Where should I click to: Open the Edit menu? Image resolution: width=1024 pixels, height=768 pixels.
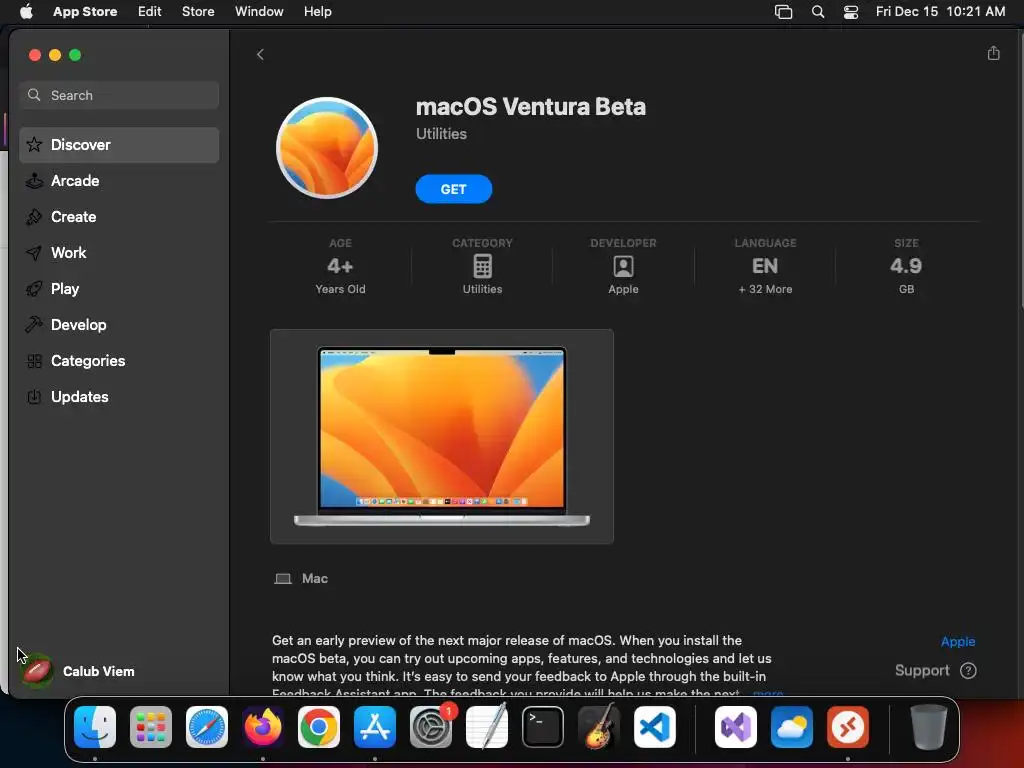(x=150, y=12)
